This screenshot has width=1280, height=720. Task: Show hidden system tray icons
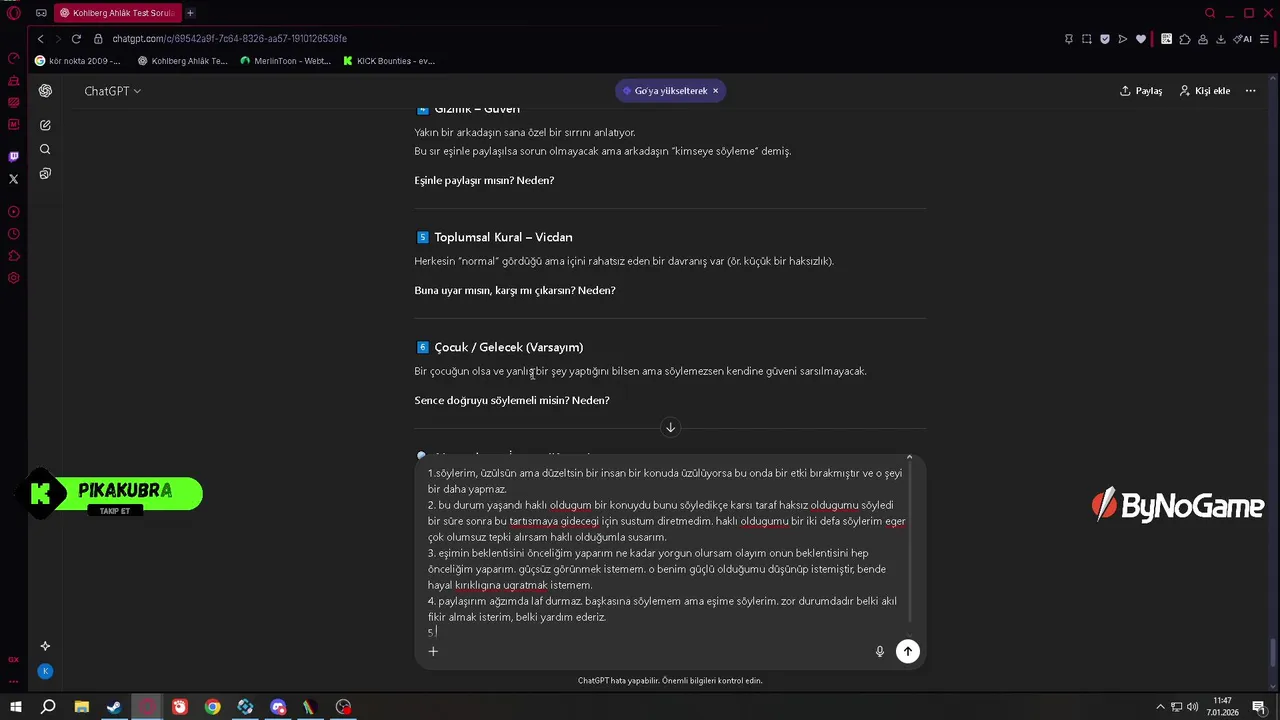(x=1160, y=707)
